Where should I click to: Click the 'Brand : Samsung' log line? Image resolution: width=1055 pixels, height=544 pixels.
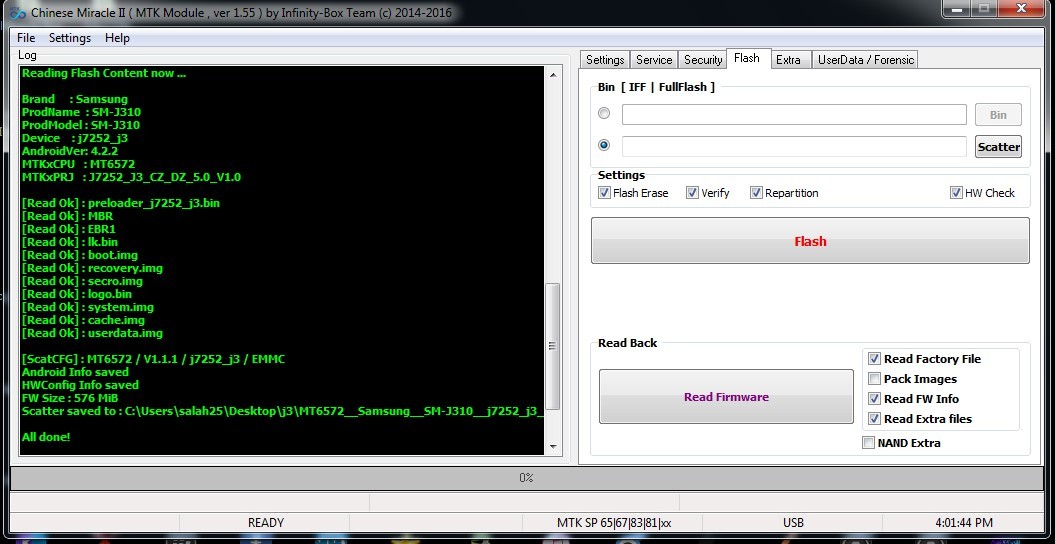(x=75, y=99)
